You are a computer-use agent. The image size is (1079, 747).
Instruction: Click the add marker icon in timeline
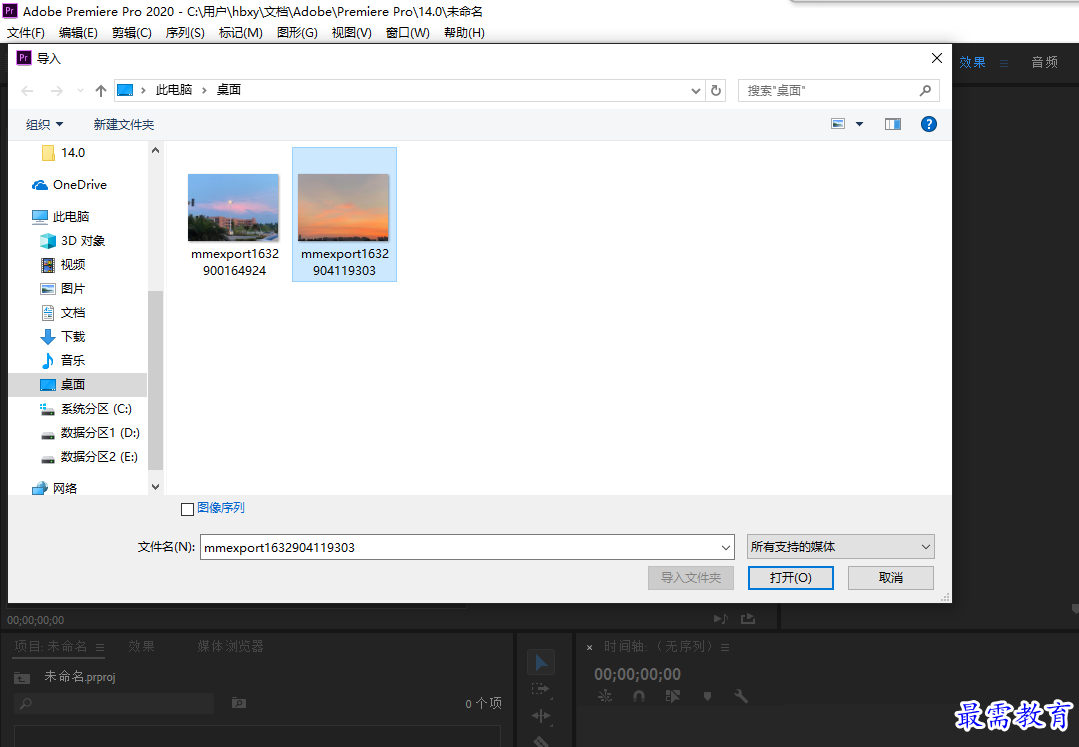pos(707,696)
